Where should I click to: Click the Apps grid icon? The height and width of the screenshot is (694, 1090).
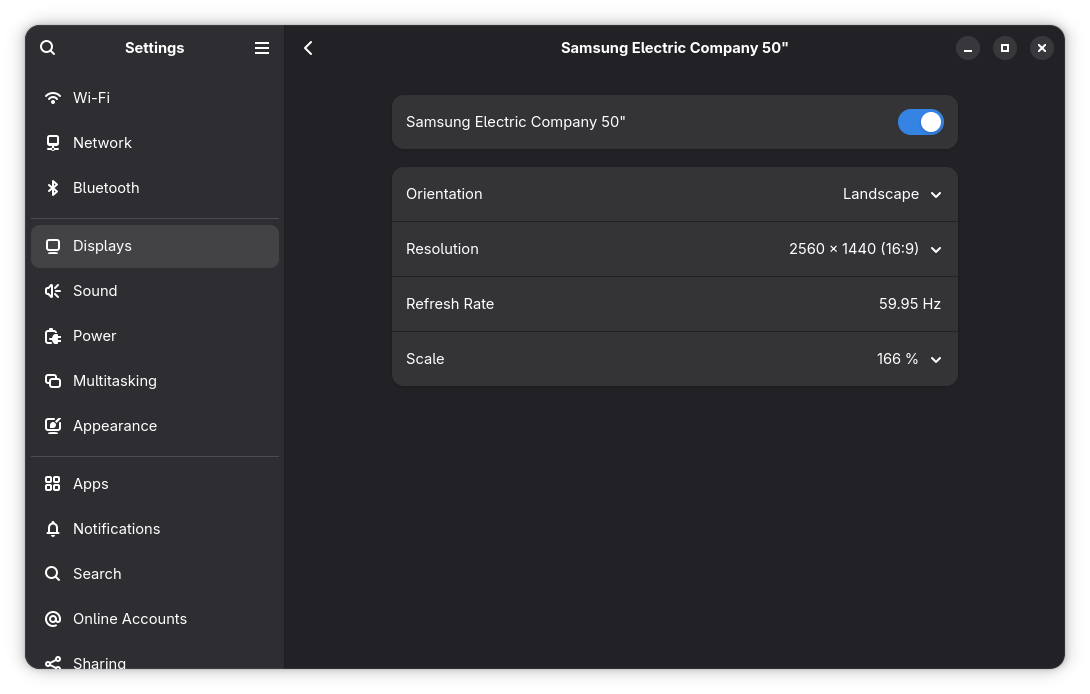click(x=53, y=484)
